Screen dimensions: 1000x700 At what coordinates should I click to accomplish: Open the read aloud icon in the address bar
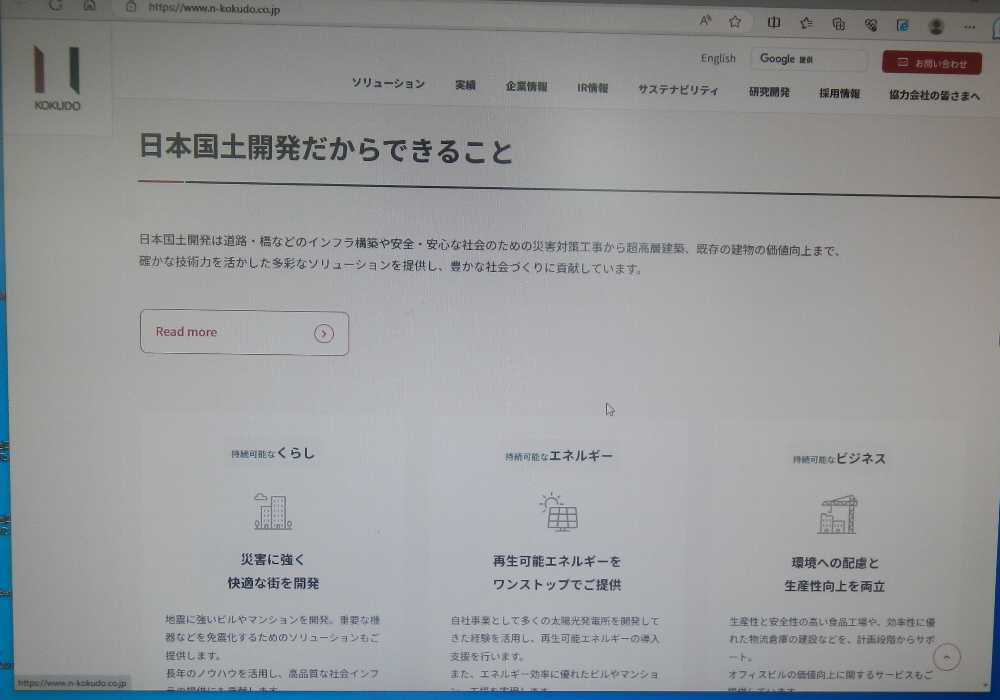(x=705, y=20)
